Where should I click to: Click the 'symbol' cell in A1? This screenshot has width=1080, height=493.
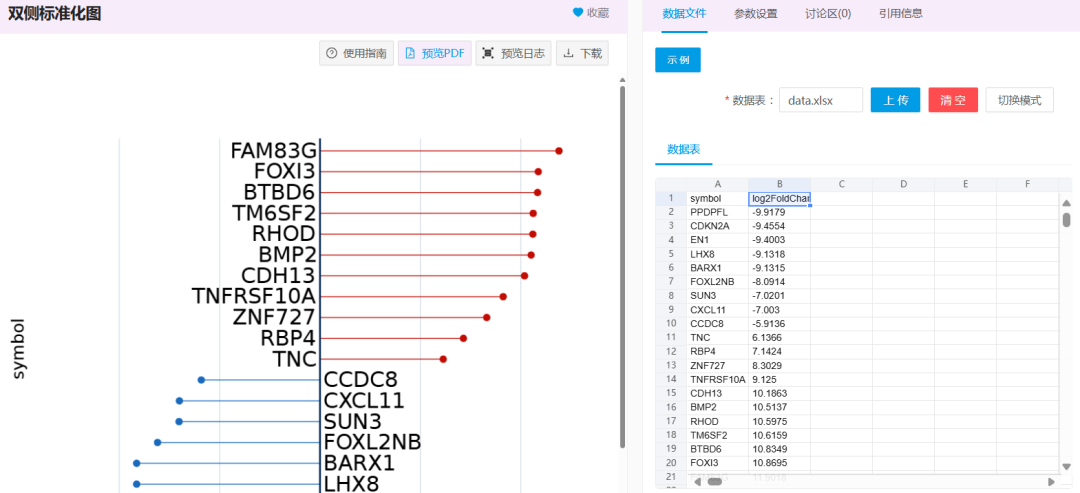click(717, 198)
